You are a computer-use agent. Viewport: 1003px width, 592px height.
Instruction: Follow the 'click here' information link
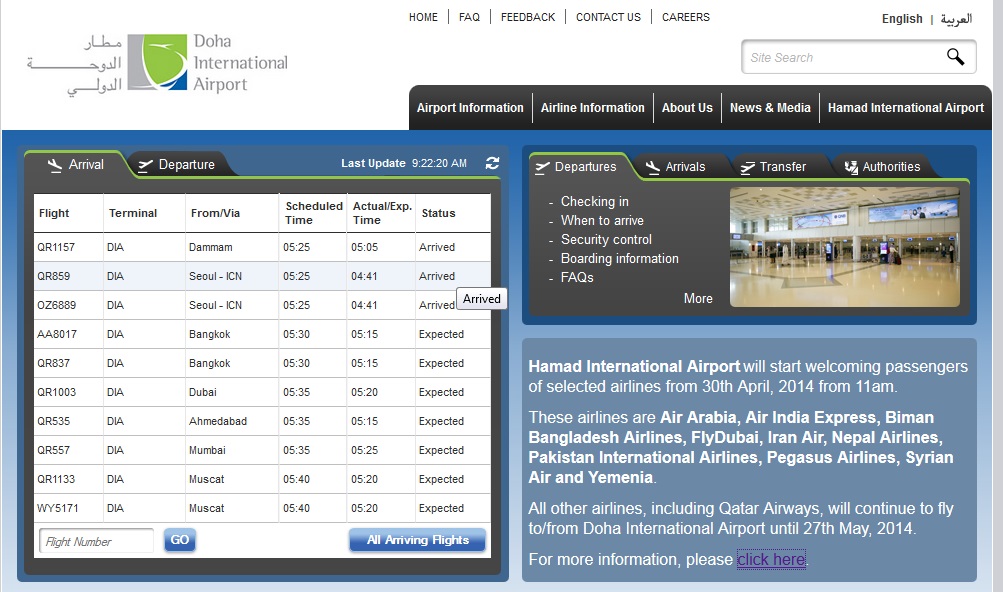[x=771, y=559]
